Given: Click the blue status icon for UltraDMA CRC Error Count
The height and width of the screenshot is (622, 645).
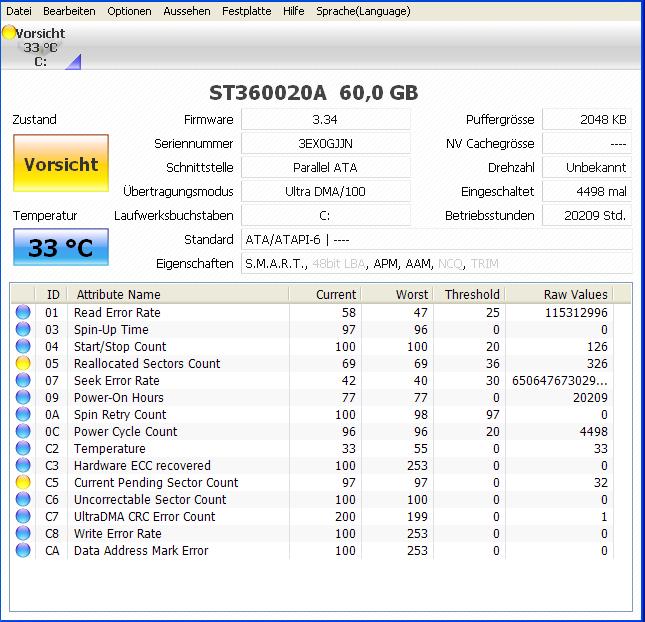Looking at the screenshot, I should [x=23, y=516].
